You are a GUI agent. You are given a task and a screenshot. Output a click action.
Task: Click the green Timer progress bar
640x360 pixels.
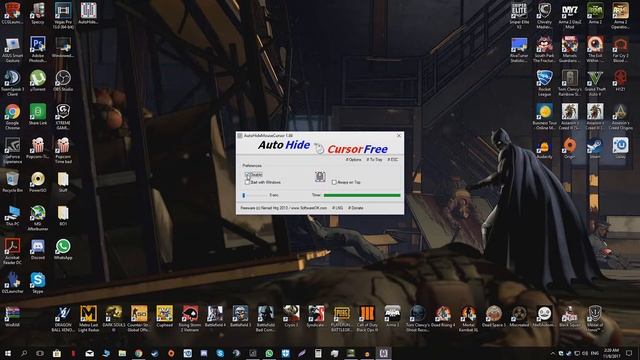(362, 196)
